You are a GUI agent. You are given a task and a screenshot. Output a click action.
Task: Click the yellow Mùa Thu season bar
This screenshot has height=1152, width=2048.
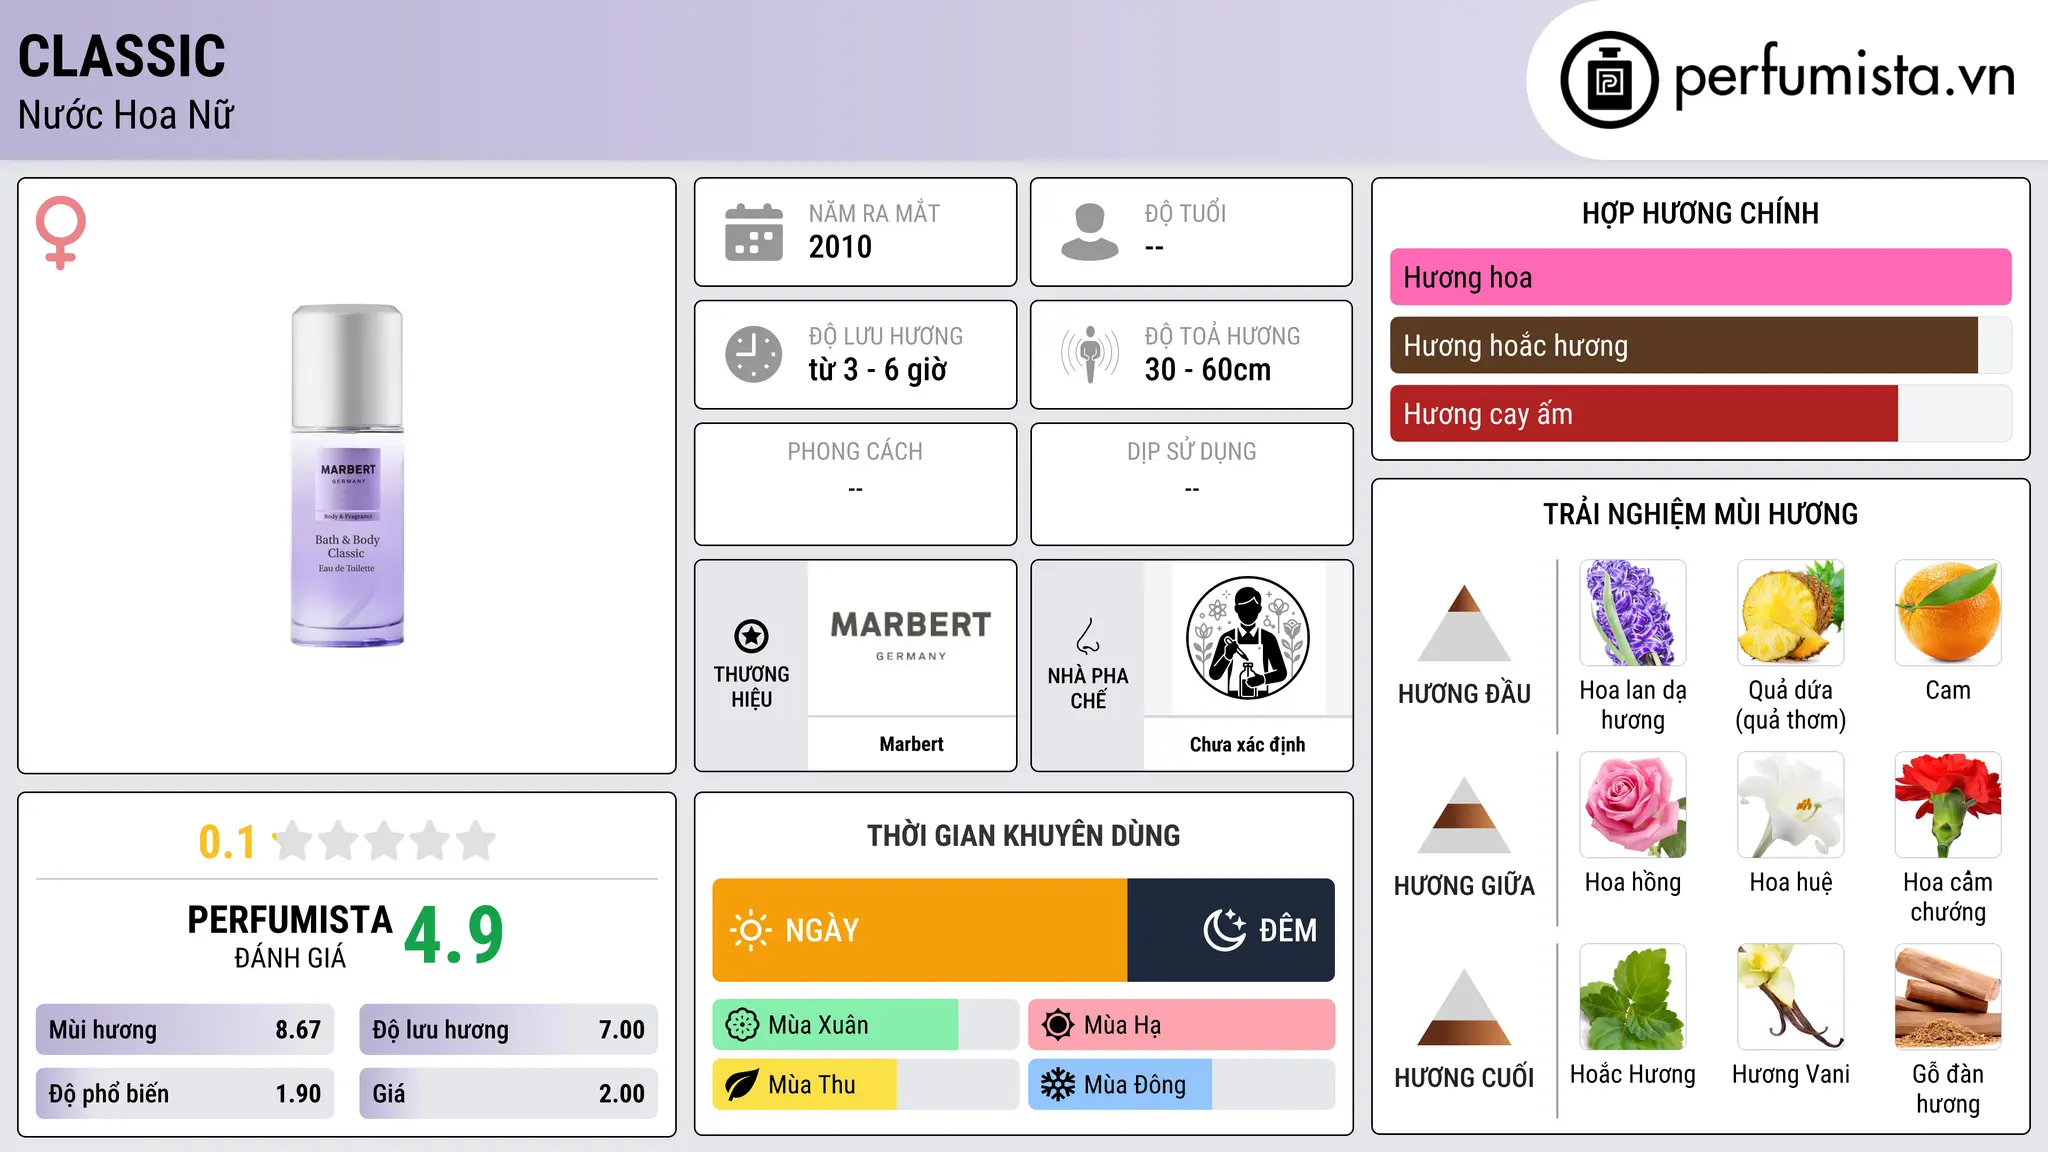point(805,1085)
